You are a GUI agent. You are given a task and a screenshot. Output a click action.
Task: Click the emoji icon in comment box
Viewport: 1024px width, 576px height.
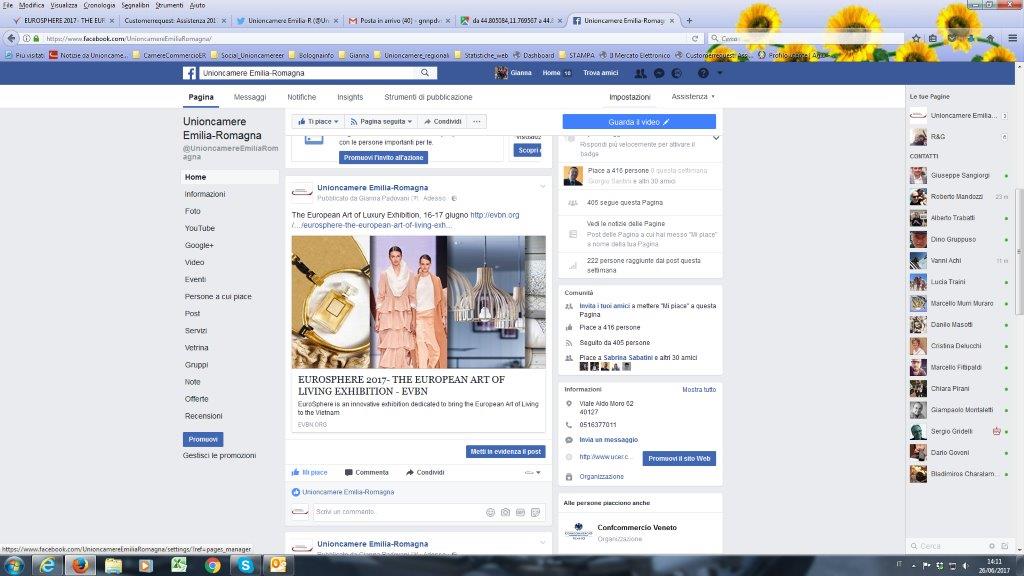[x=490, y=512]
